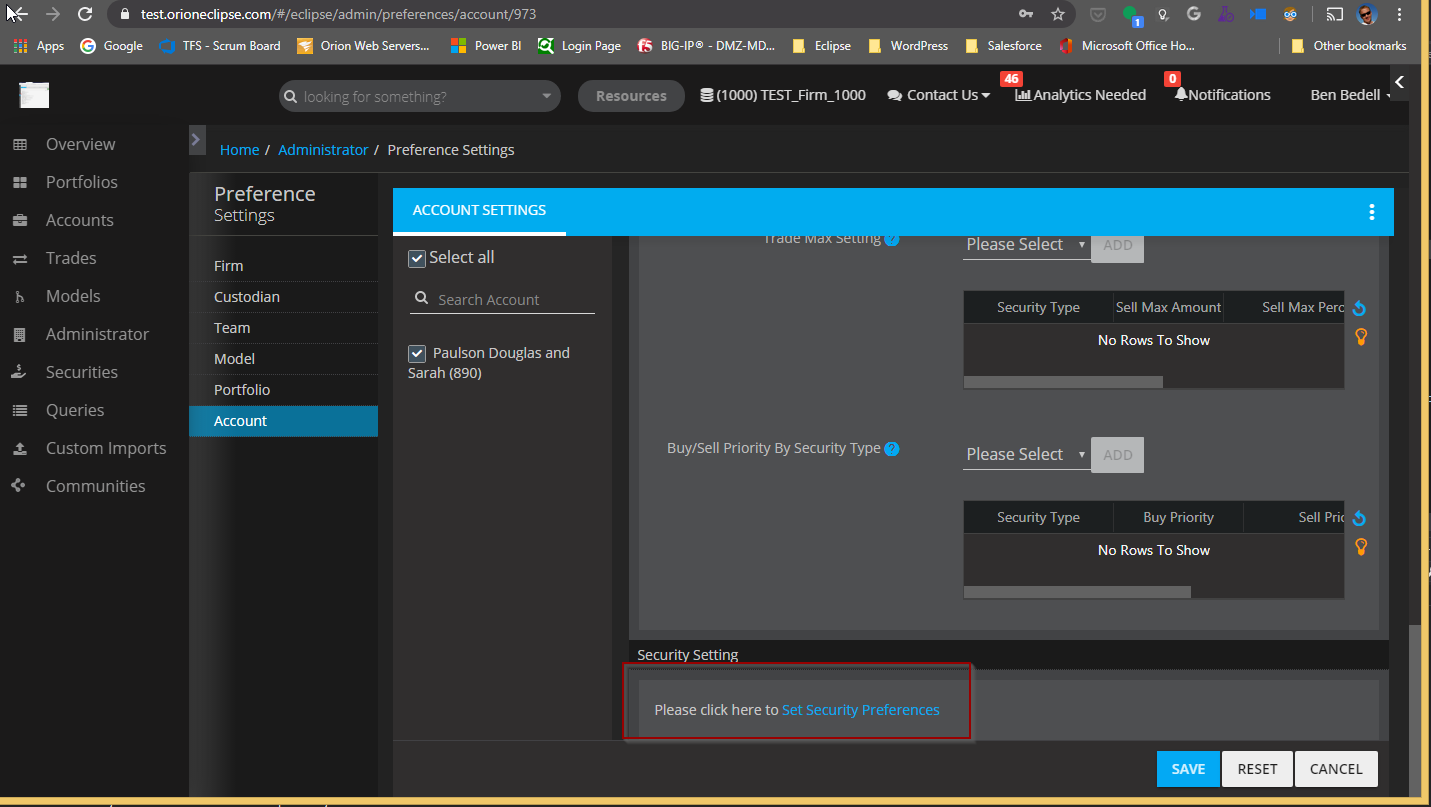Open the Contact Us dropdown

[x=937, y=94]
